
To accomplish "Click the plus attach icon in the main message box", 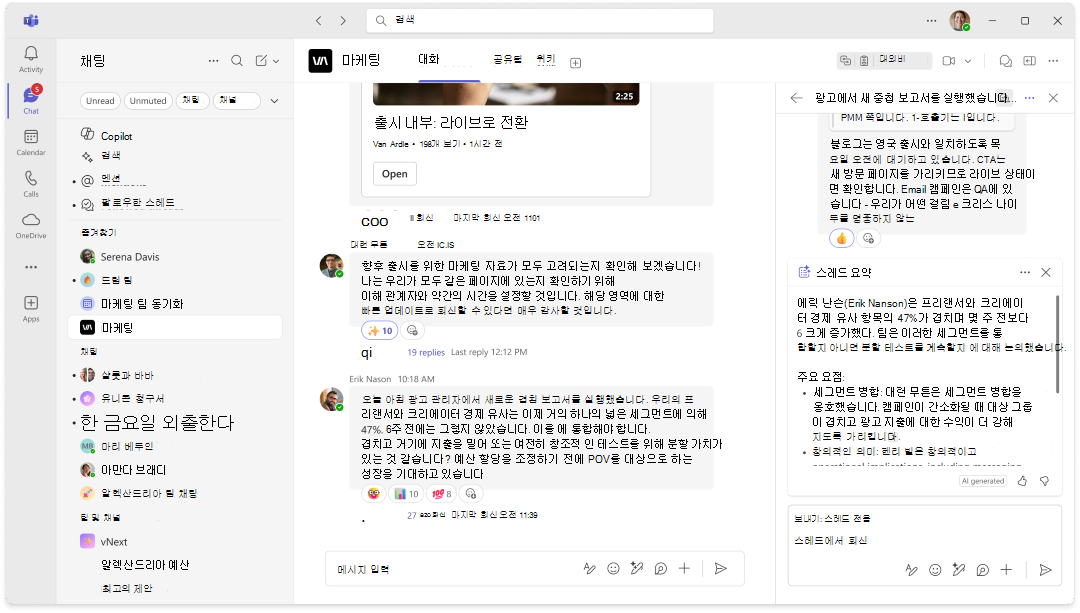I will point(684,568).
